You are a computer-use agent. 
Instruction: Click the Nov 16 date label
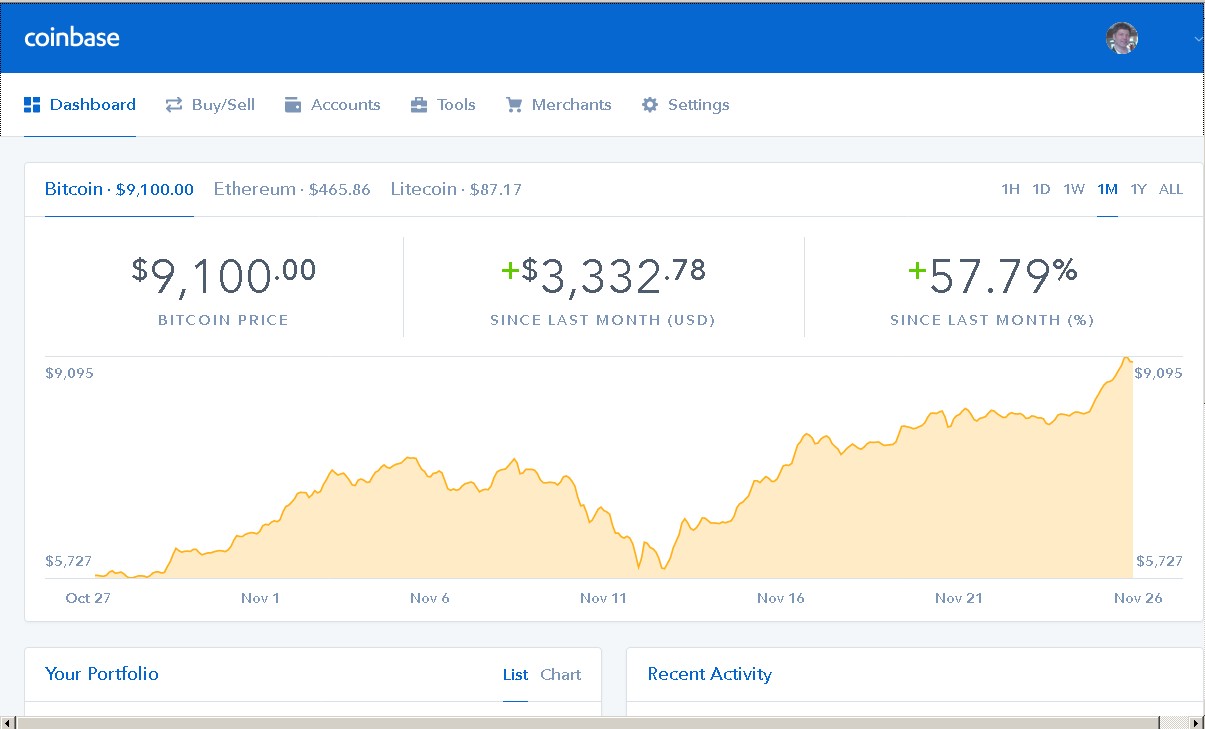pyautogui.click(x=781, y=598)
